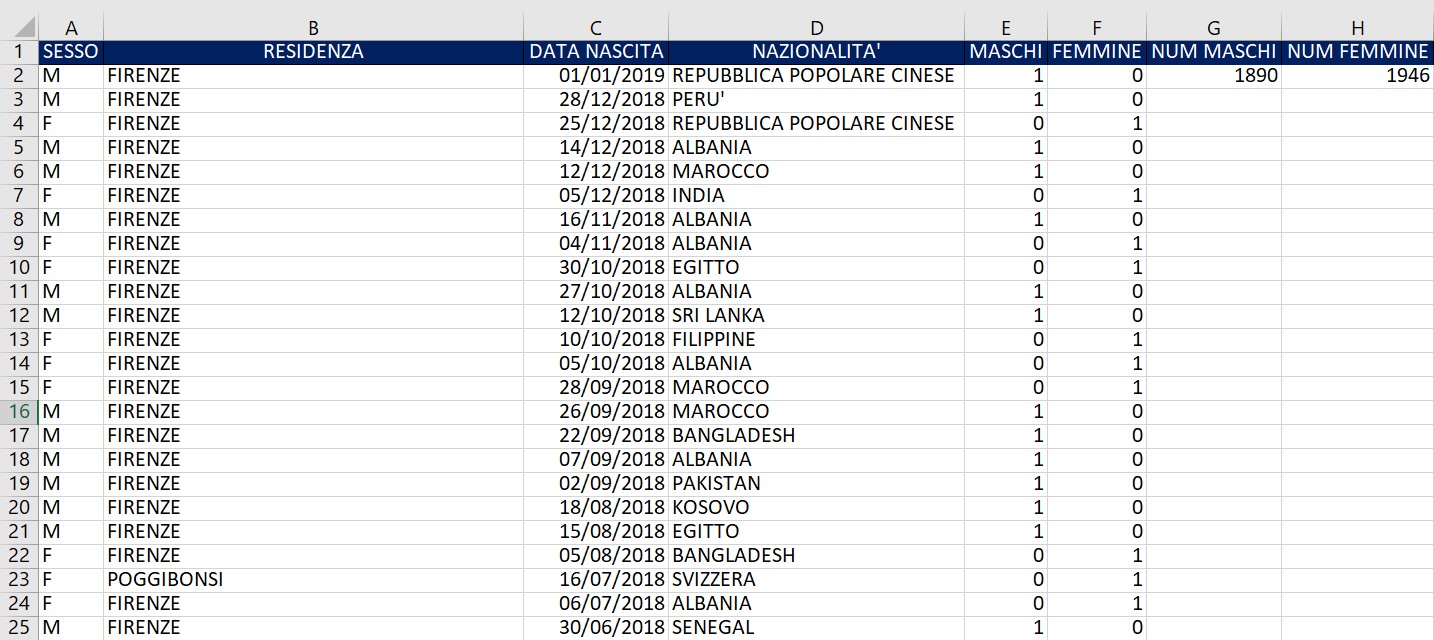Click the date 28/09/2018
This screenshot has height=640, width=1434.
point(596,387)
